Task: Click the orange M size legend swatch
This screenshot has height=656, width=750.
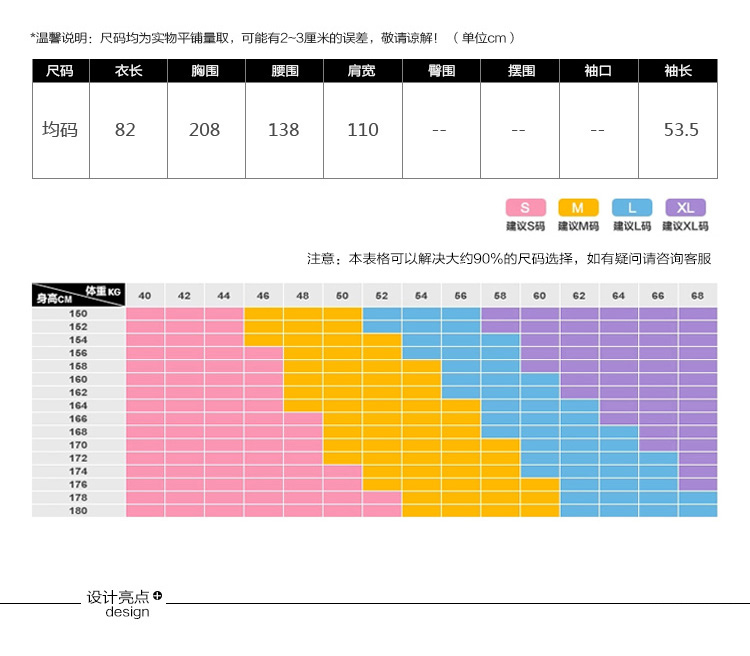Action: coord(578,208)
